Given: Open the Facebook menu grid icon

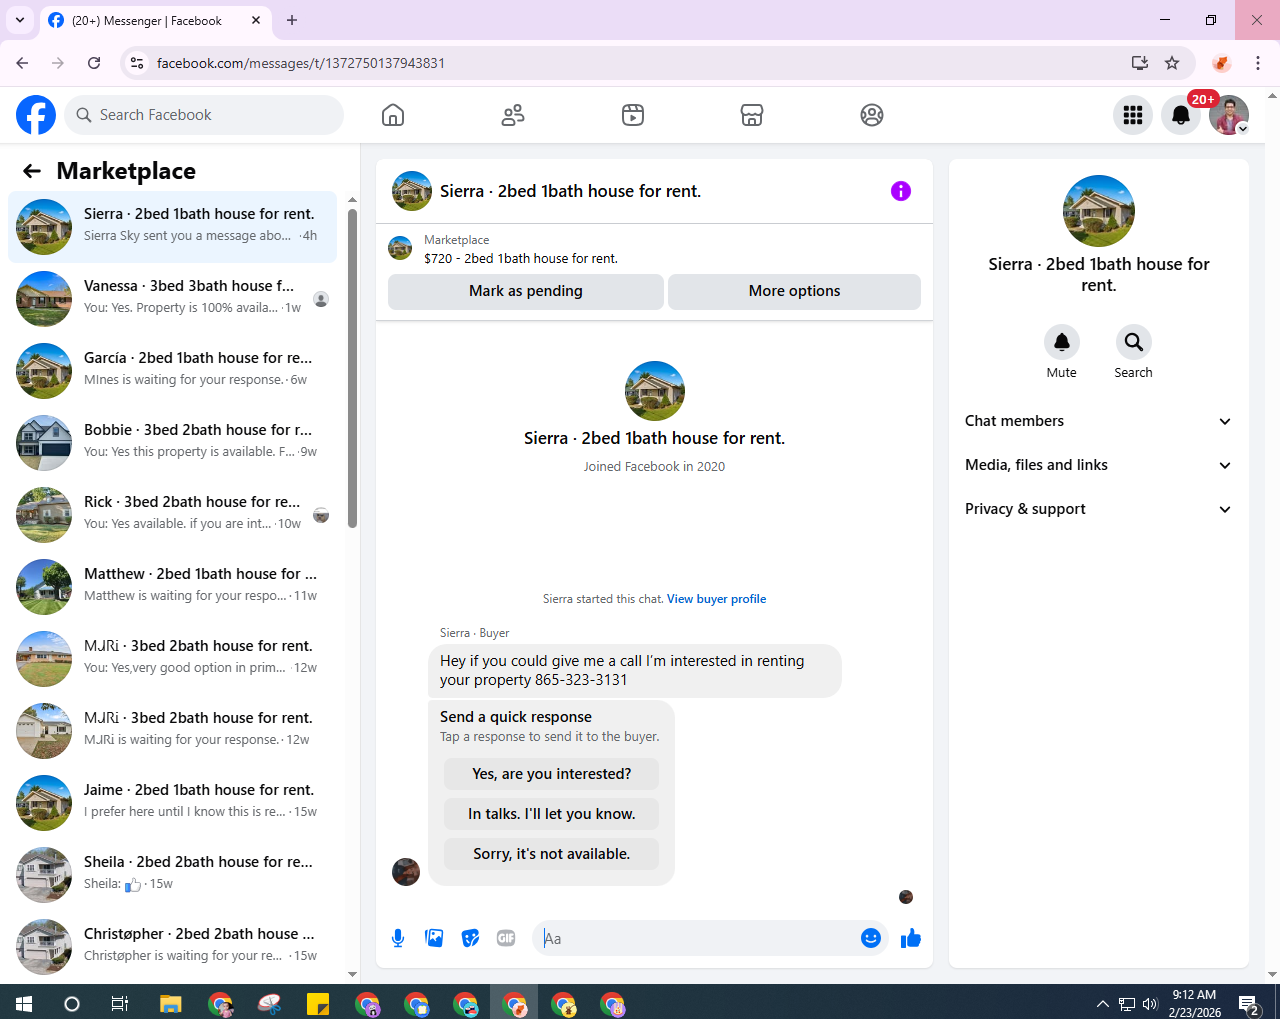Looking at the screenshot, I should coord(1133,115).
